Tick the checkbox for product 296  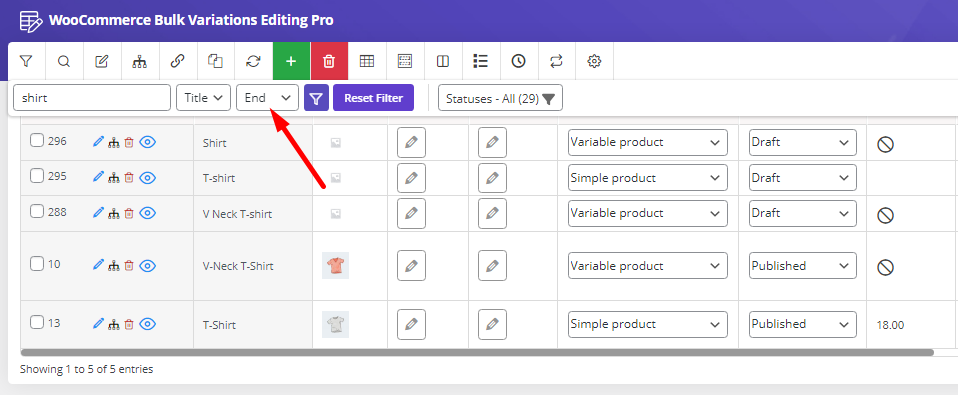[37, 141]
